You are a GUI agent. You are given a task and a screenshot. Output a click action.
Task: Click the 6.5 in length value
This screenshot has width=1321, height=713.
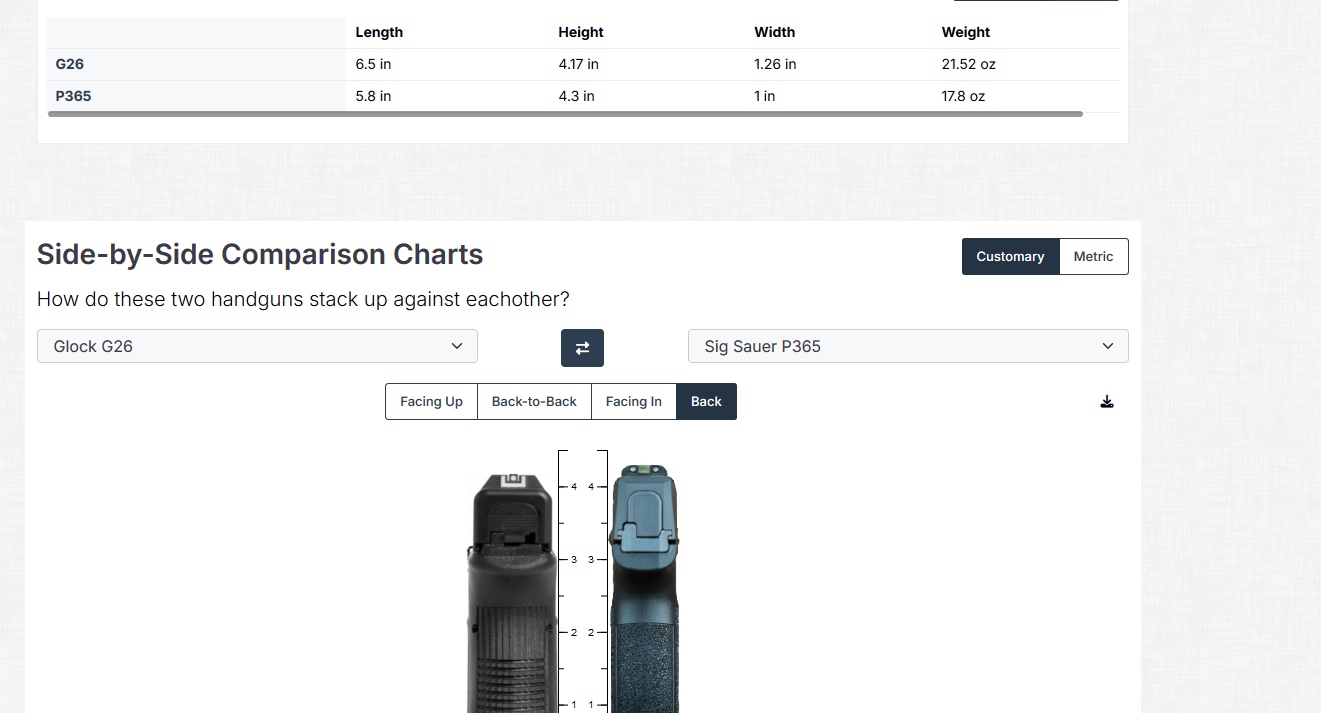373,64
